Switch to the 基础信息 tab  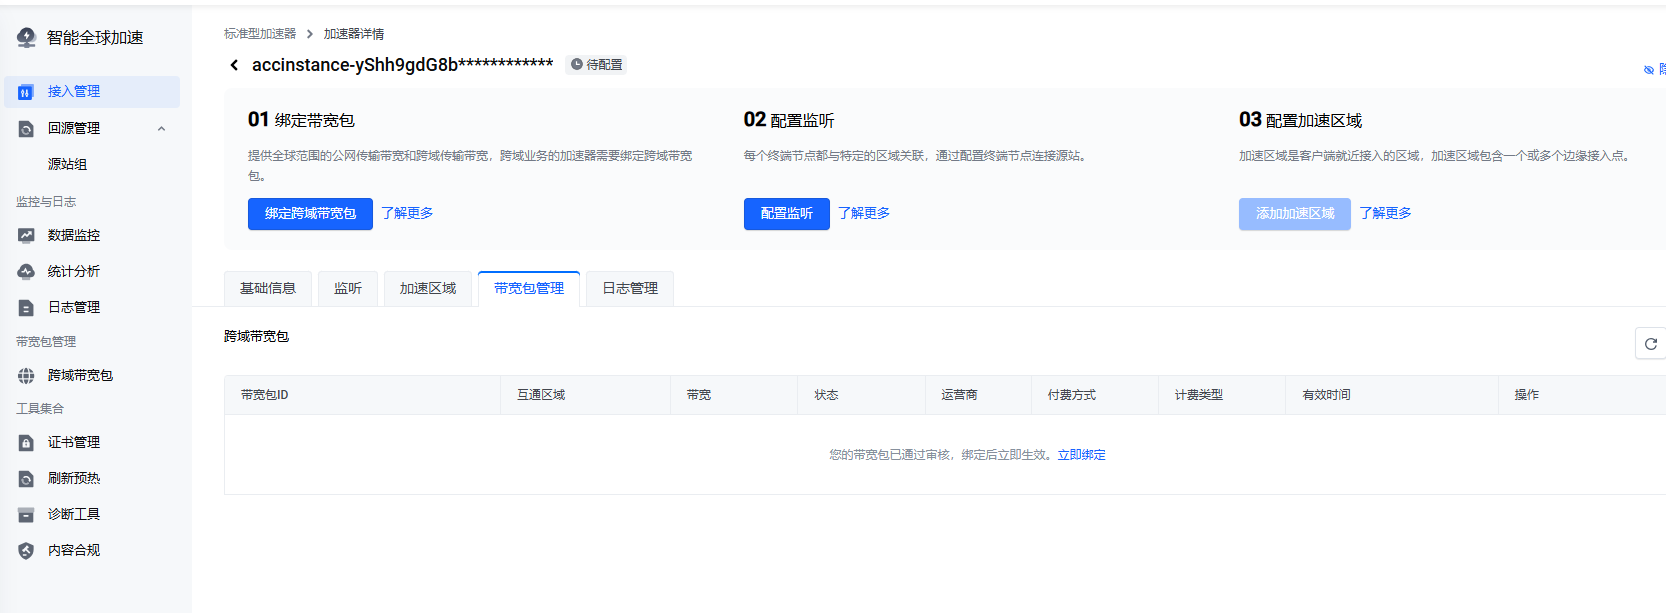(268, 289)
